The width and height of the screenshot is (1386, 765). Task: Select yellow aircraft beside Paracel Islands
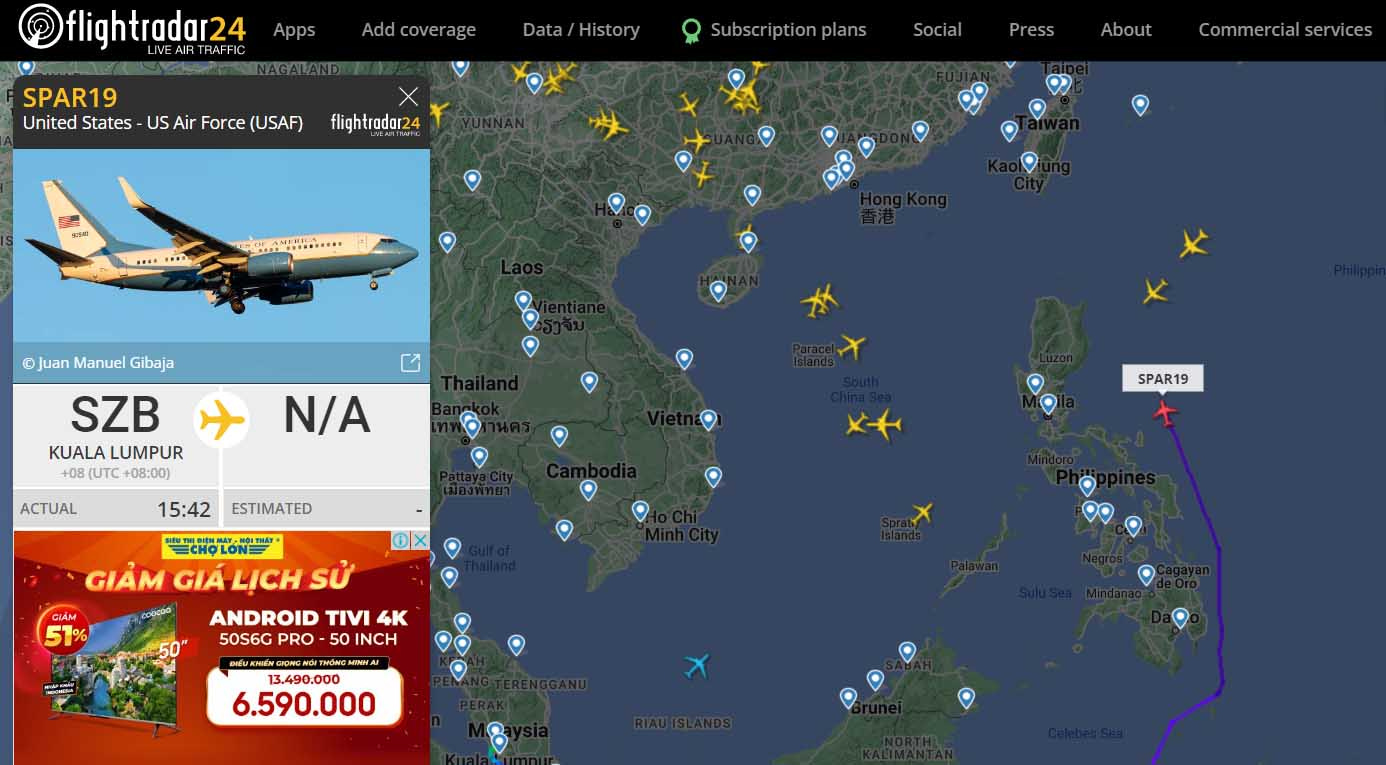coord(851,347)
